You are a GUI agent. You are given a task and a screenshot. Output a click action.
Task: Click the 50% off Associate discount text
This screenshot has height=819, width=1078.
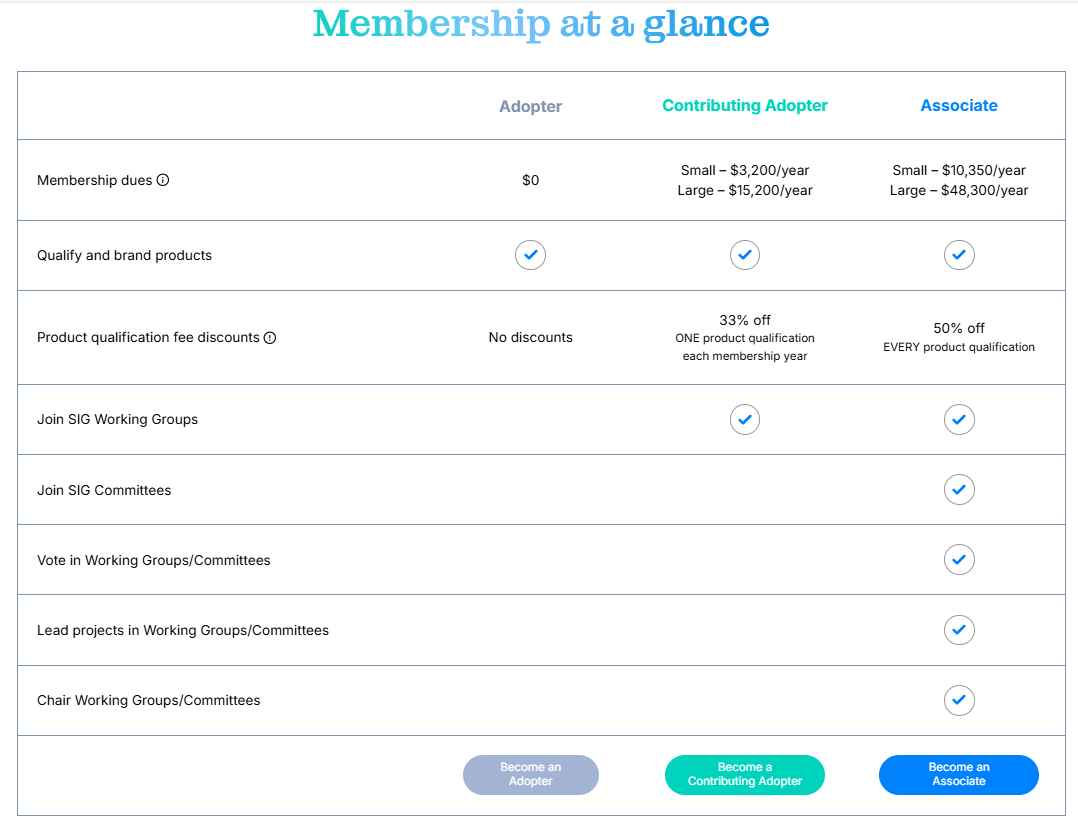[x=959, y=328]
